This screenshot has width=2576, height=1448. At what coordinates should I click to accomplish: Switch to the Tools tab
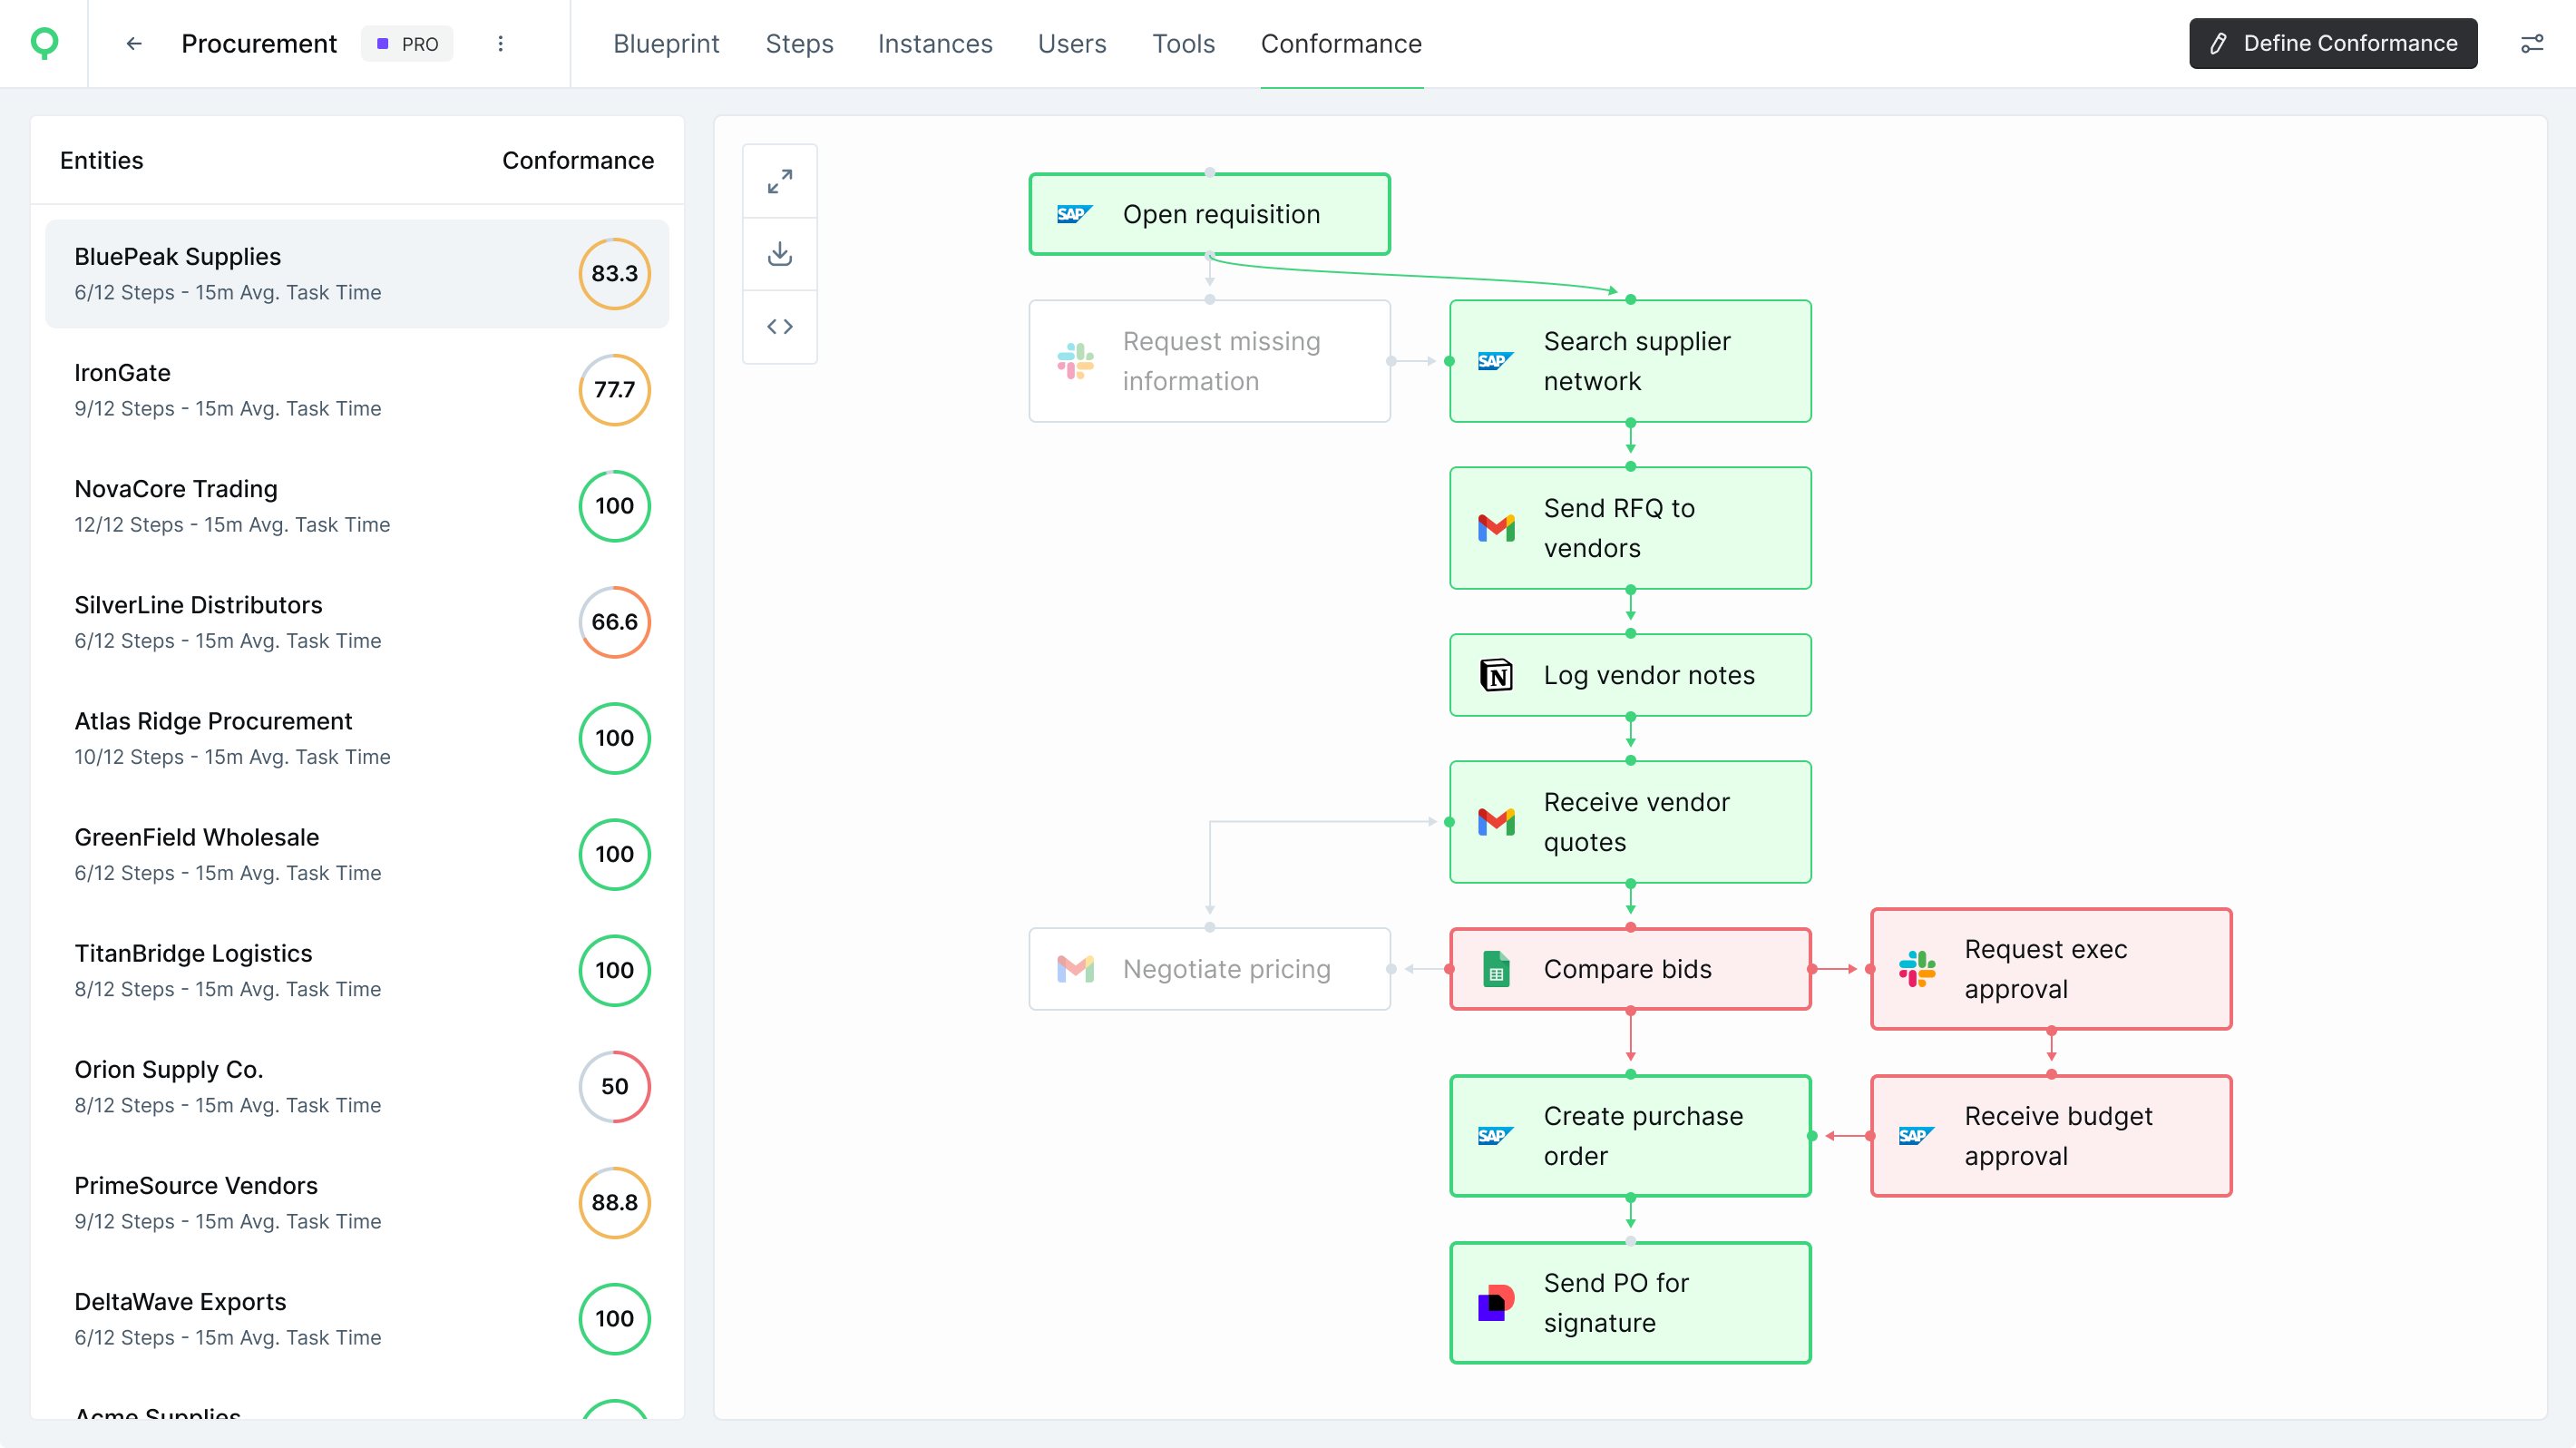pos(1183,43)
